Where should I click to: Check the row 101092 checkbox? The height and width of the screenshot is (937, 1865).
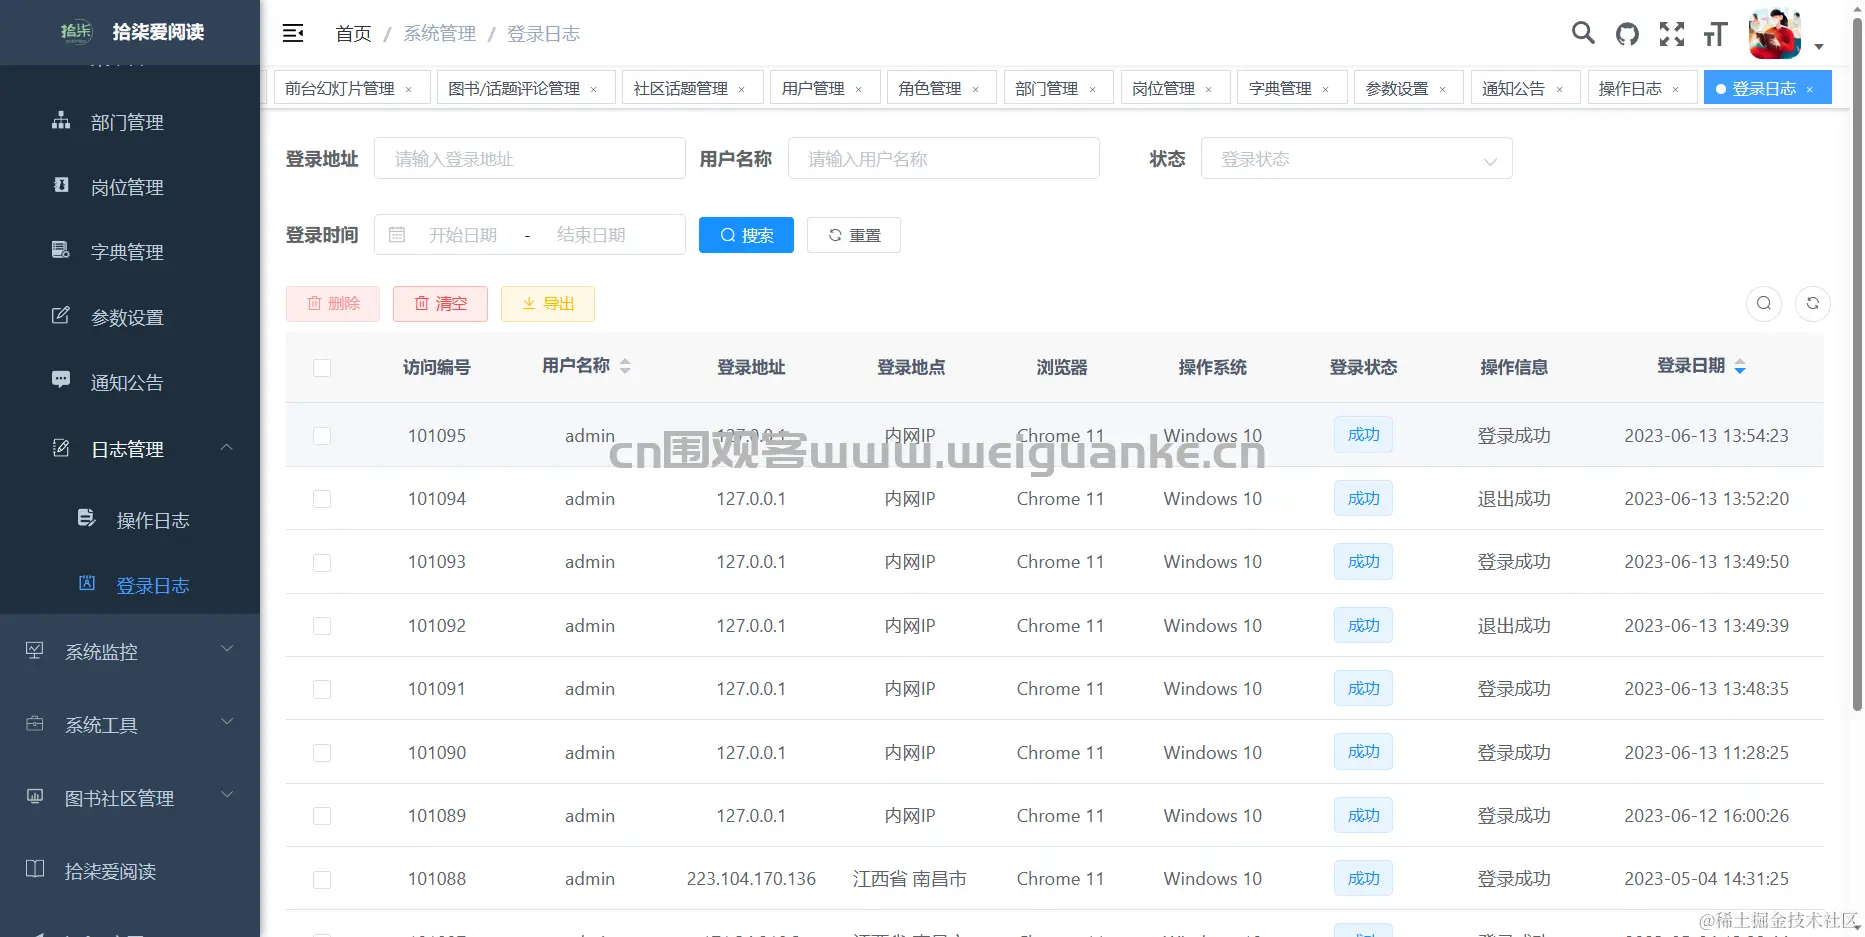tap(322, 626)
